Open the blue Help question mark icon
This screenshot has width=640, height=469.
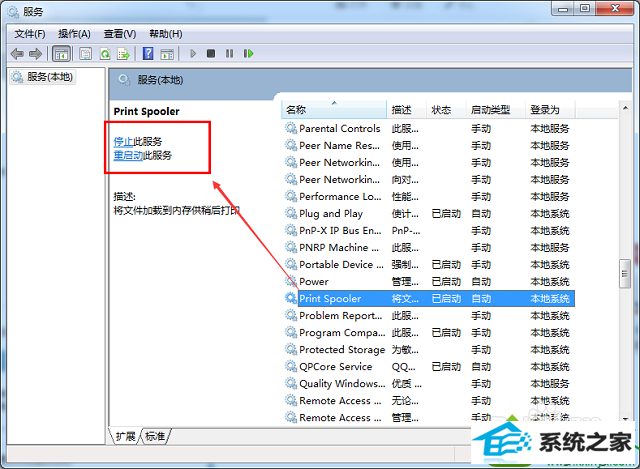148,53
